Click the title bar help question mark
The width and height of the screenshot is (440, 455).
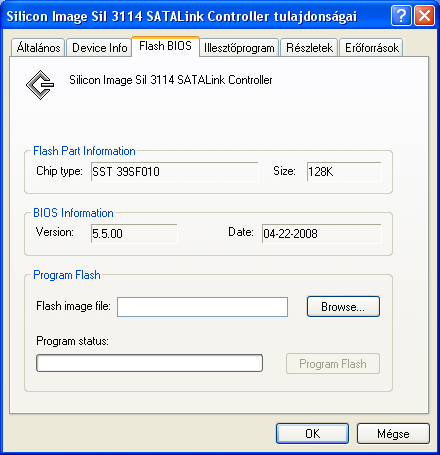coord(401,15)
